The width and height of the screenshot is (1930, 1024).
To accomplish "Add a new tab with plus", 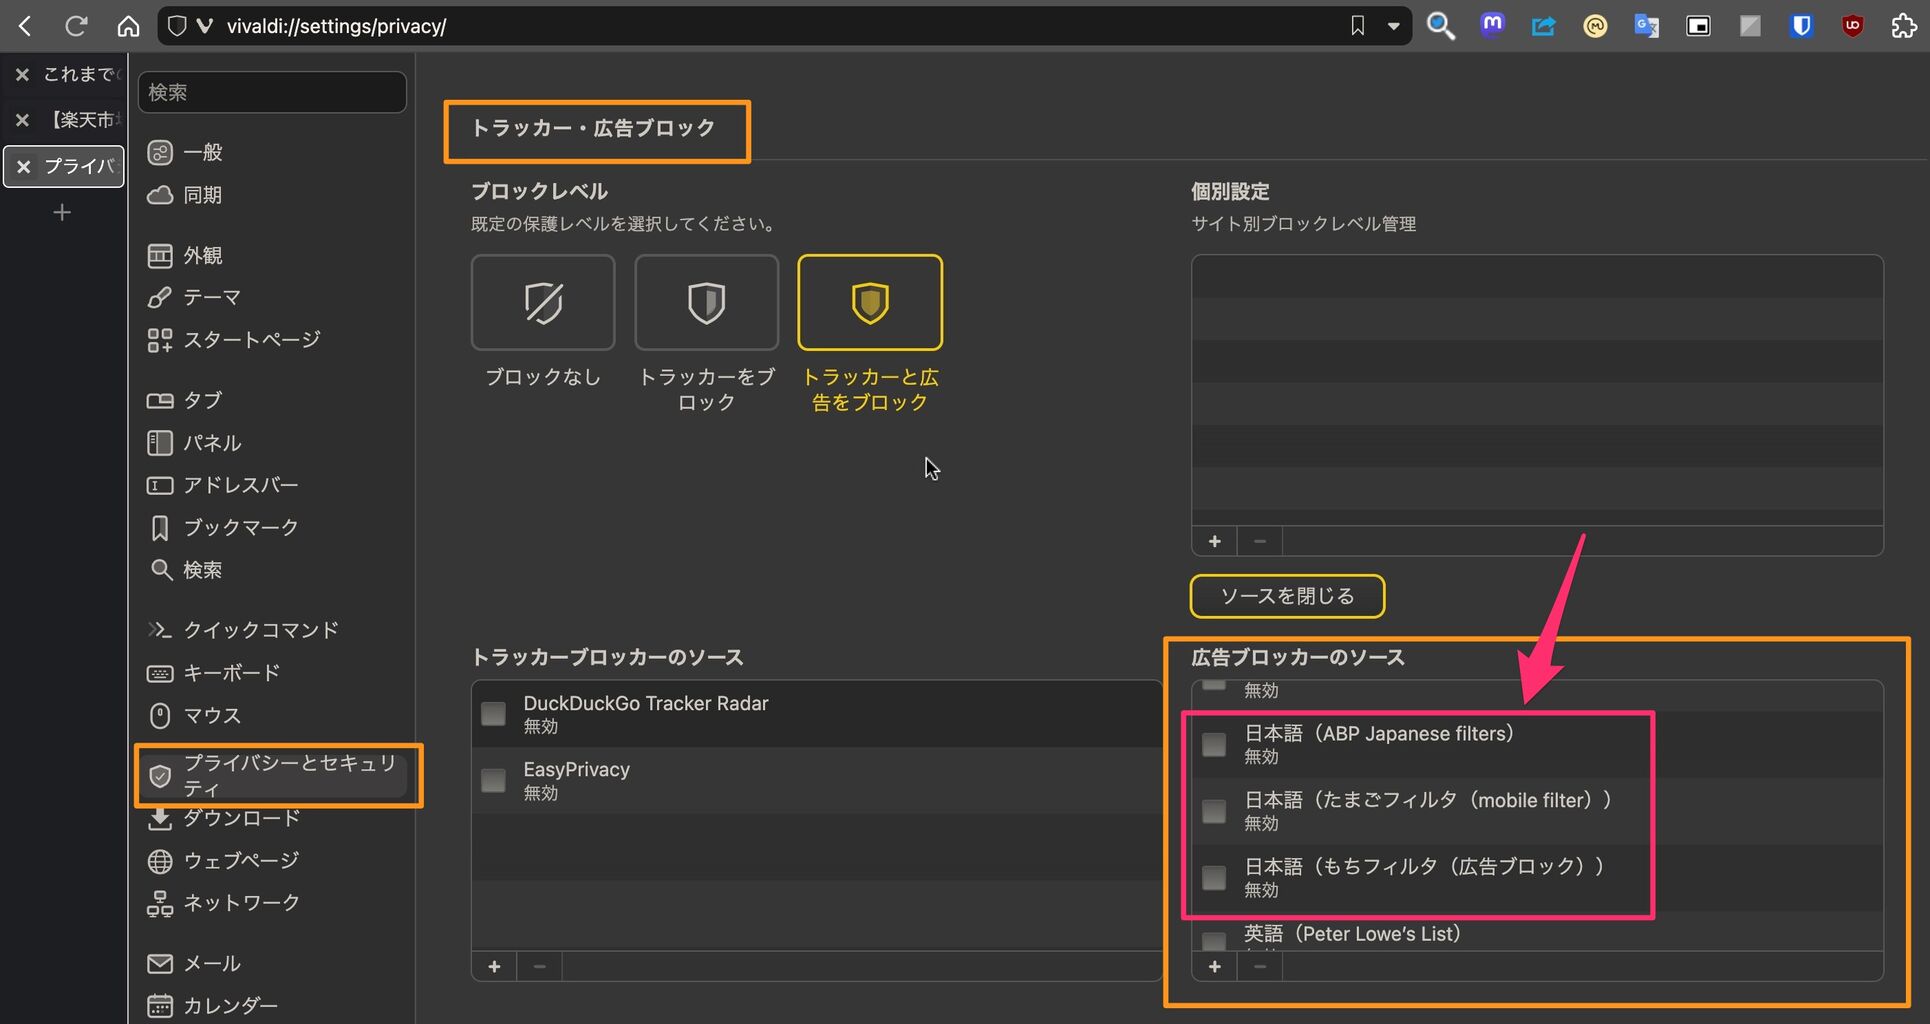I will pyautogui.click(x=62, y=212).
